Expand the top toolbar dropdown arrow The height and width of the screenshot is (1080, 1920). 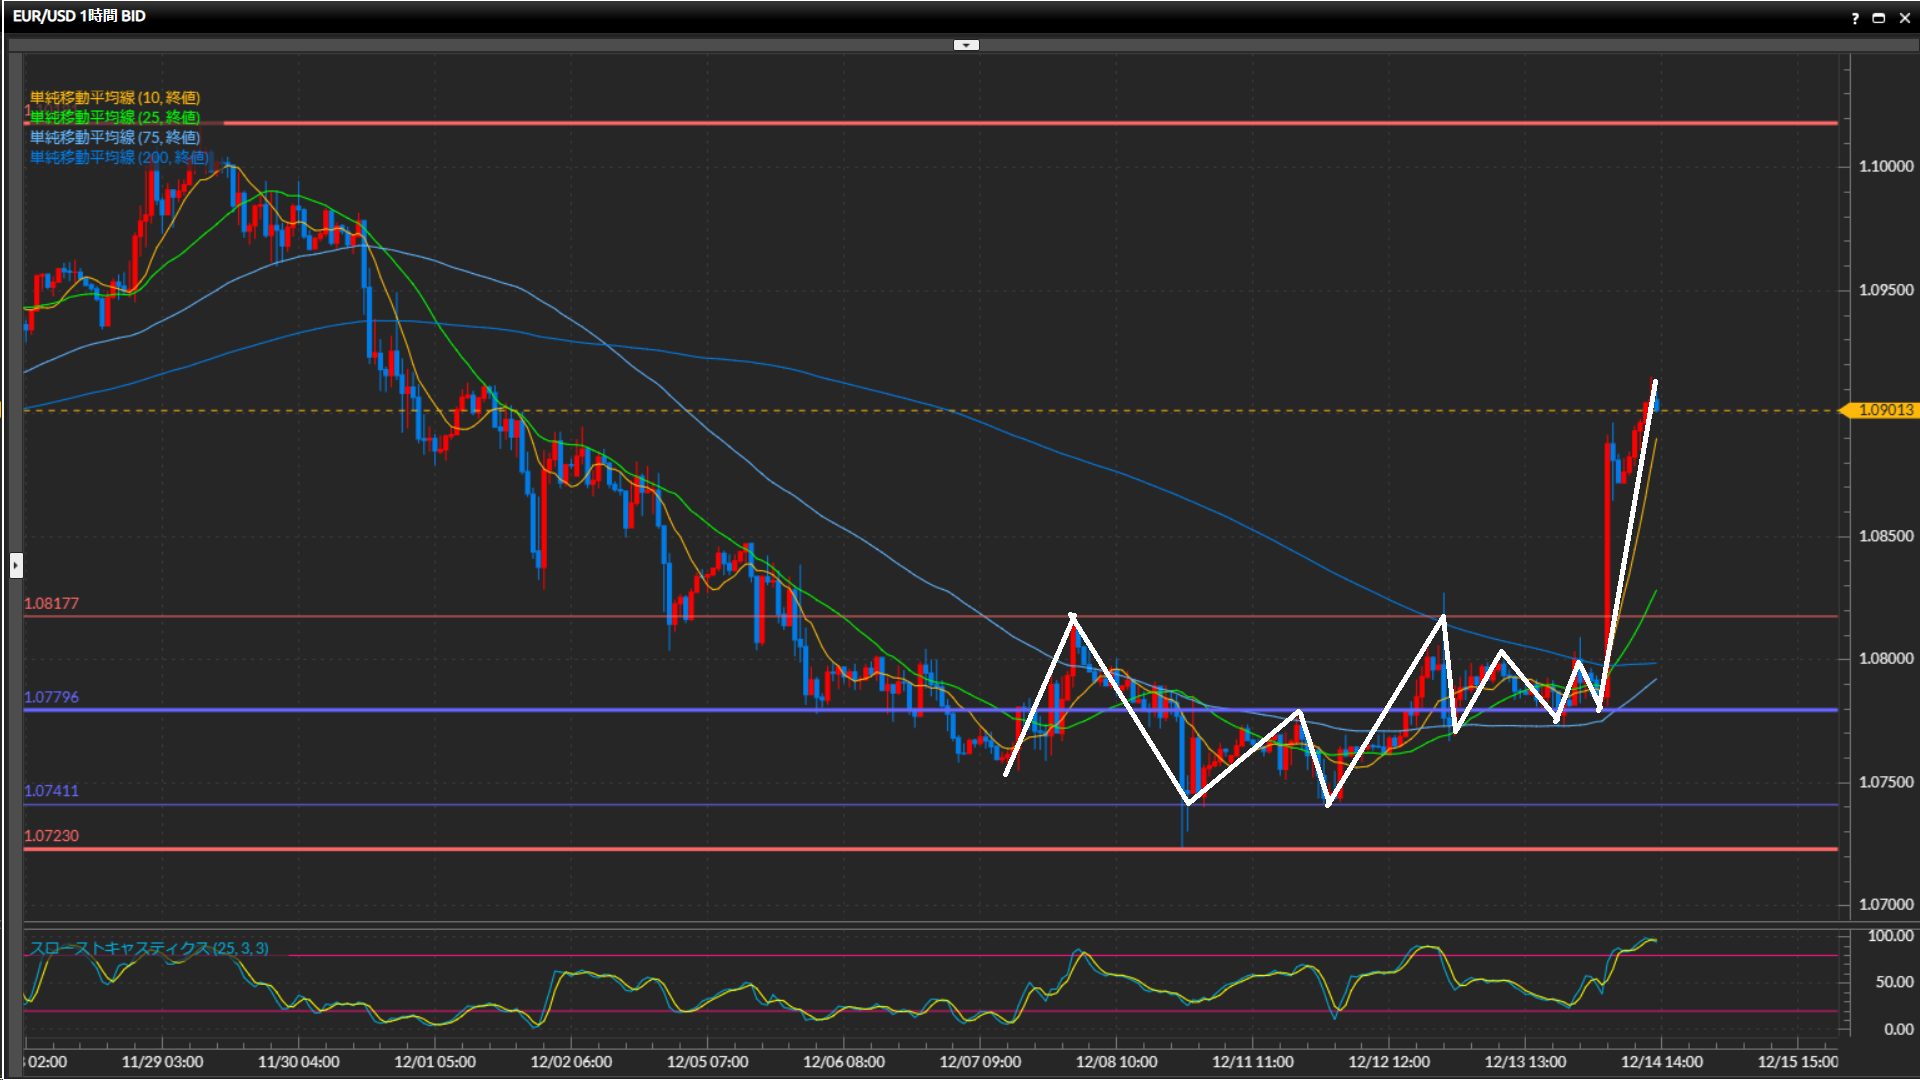point(966,45)
